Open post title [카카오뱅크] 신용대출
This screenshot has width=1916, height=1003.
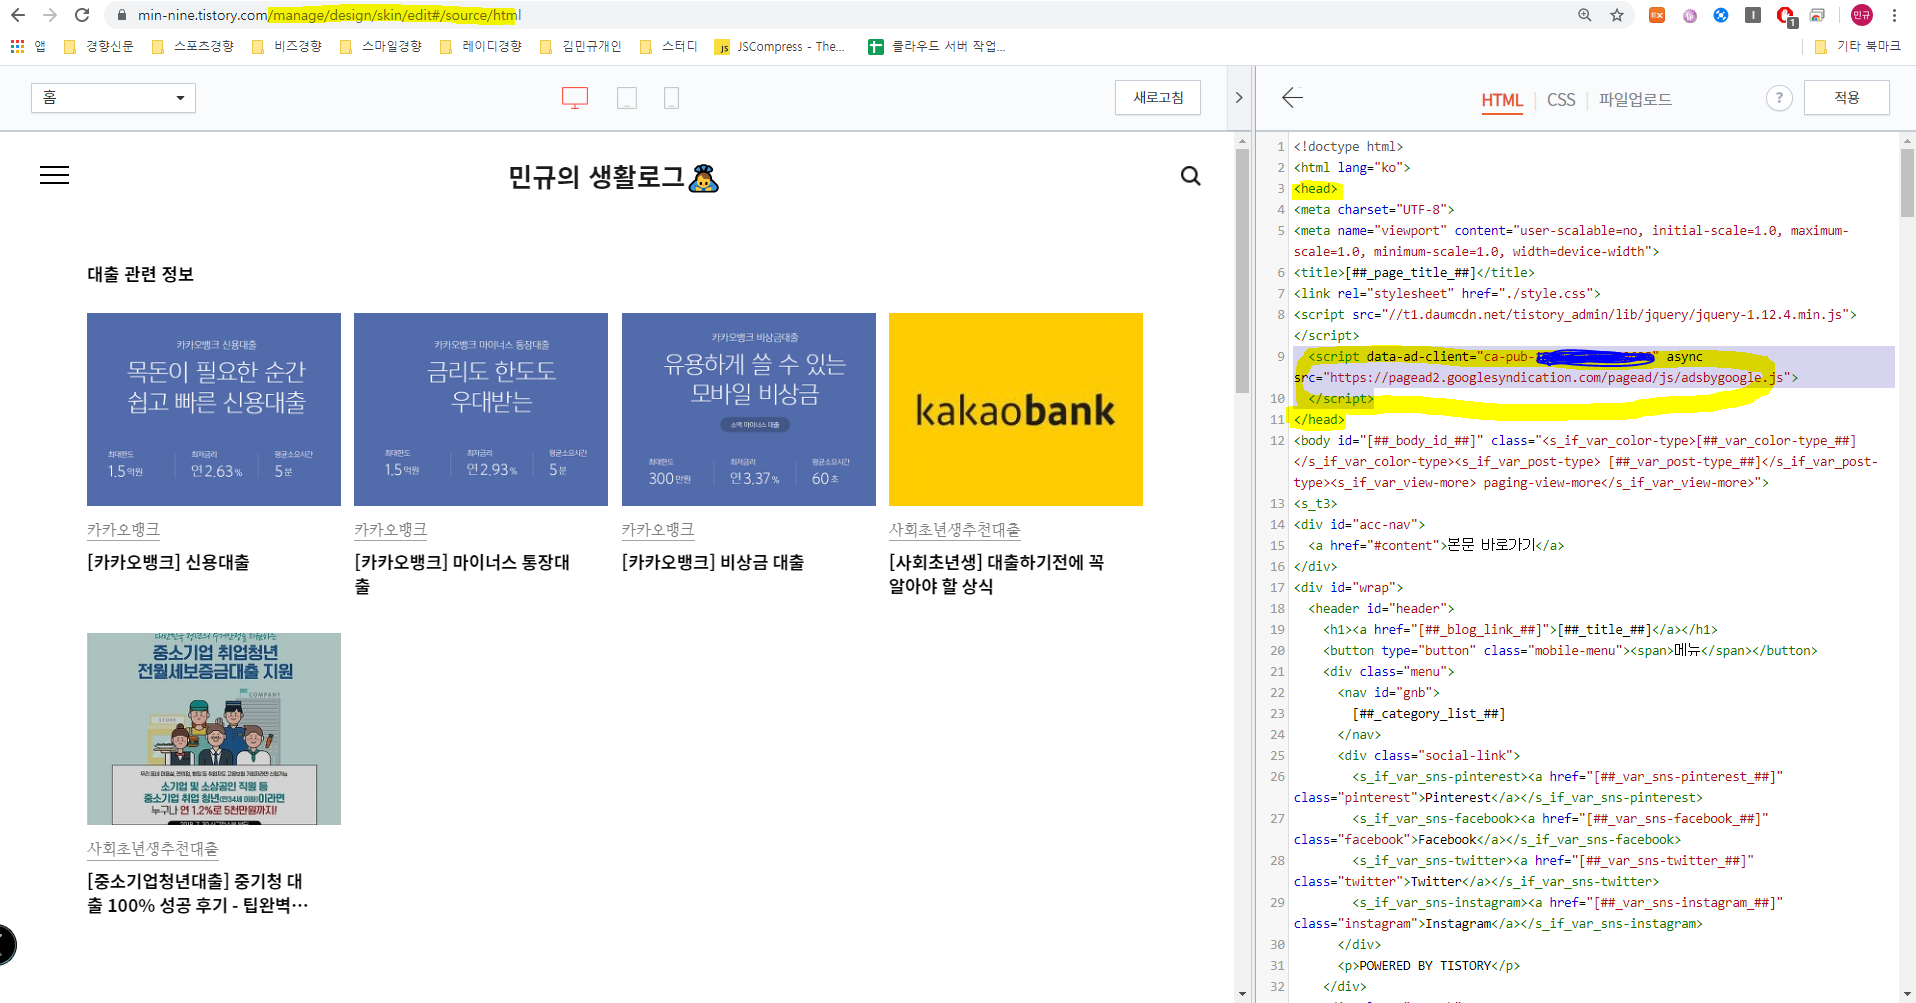tap(168, 562)
